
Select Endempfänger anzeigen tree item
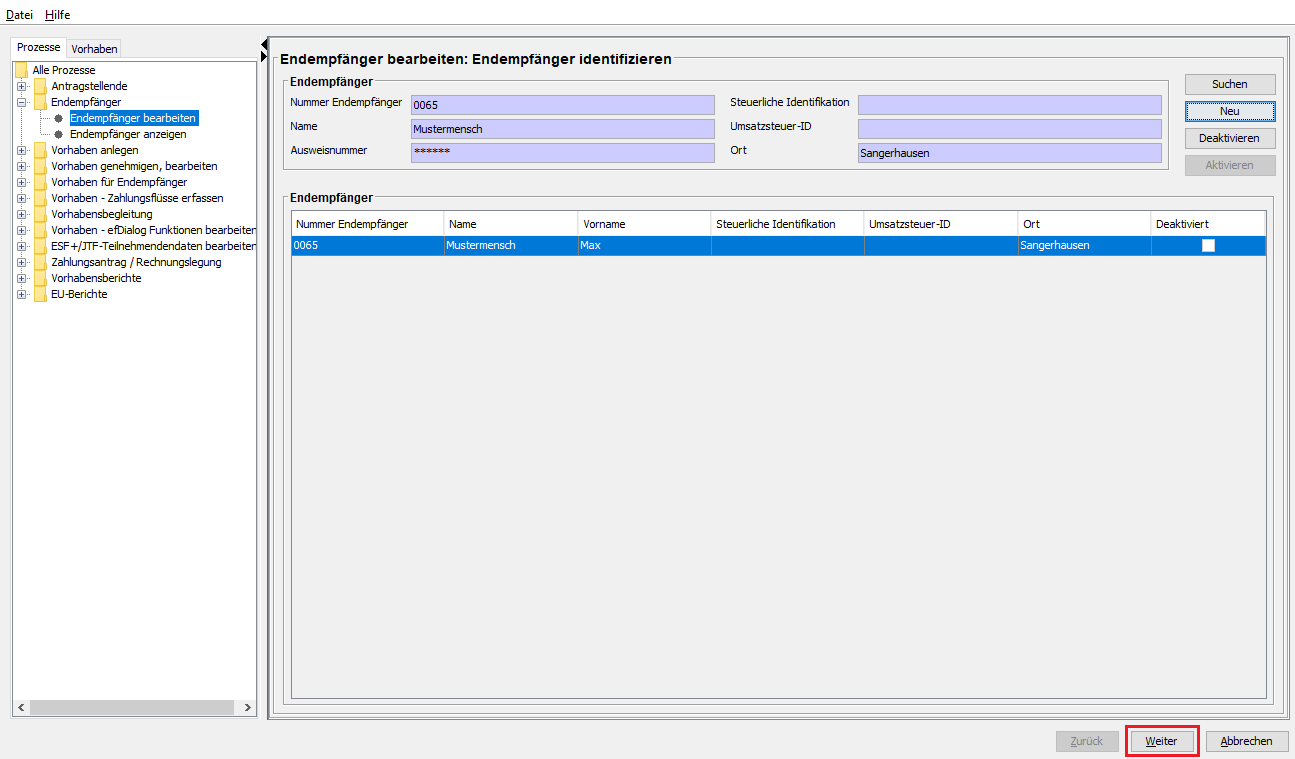point(128,134)
